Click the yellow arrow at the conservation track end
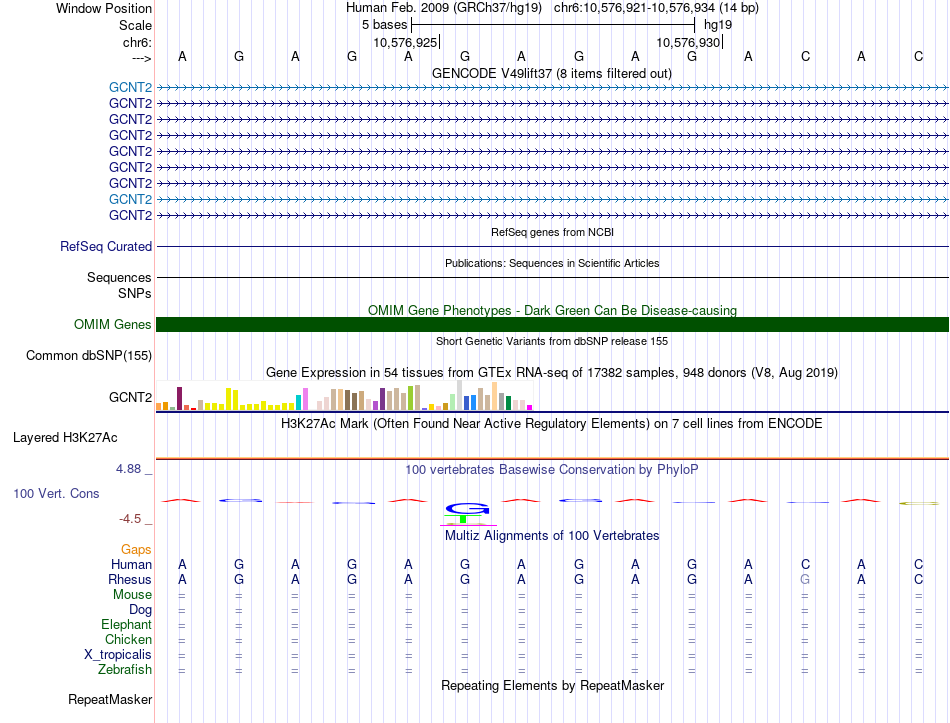This screenshot has height=723, width=950. click(x=918, y=503)
